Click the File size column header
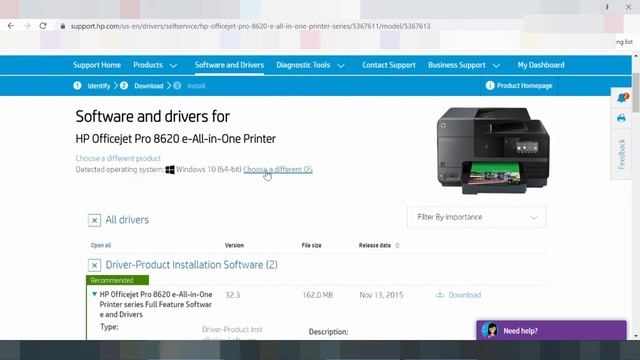This screenshot has width=640, height=360. pos(311,245)
